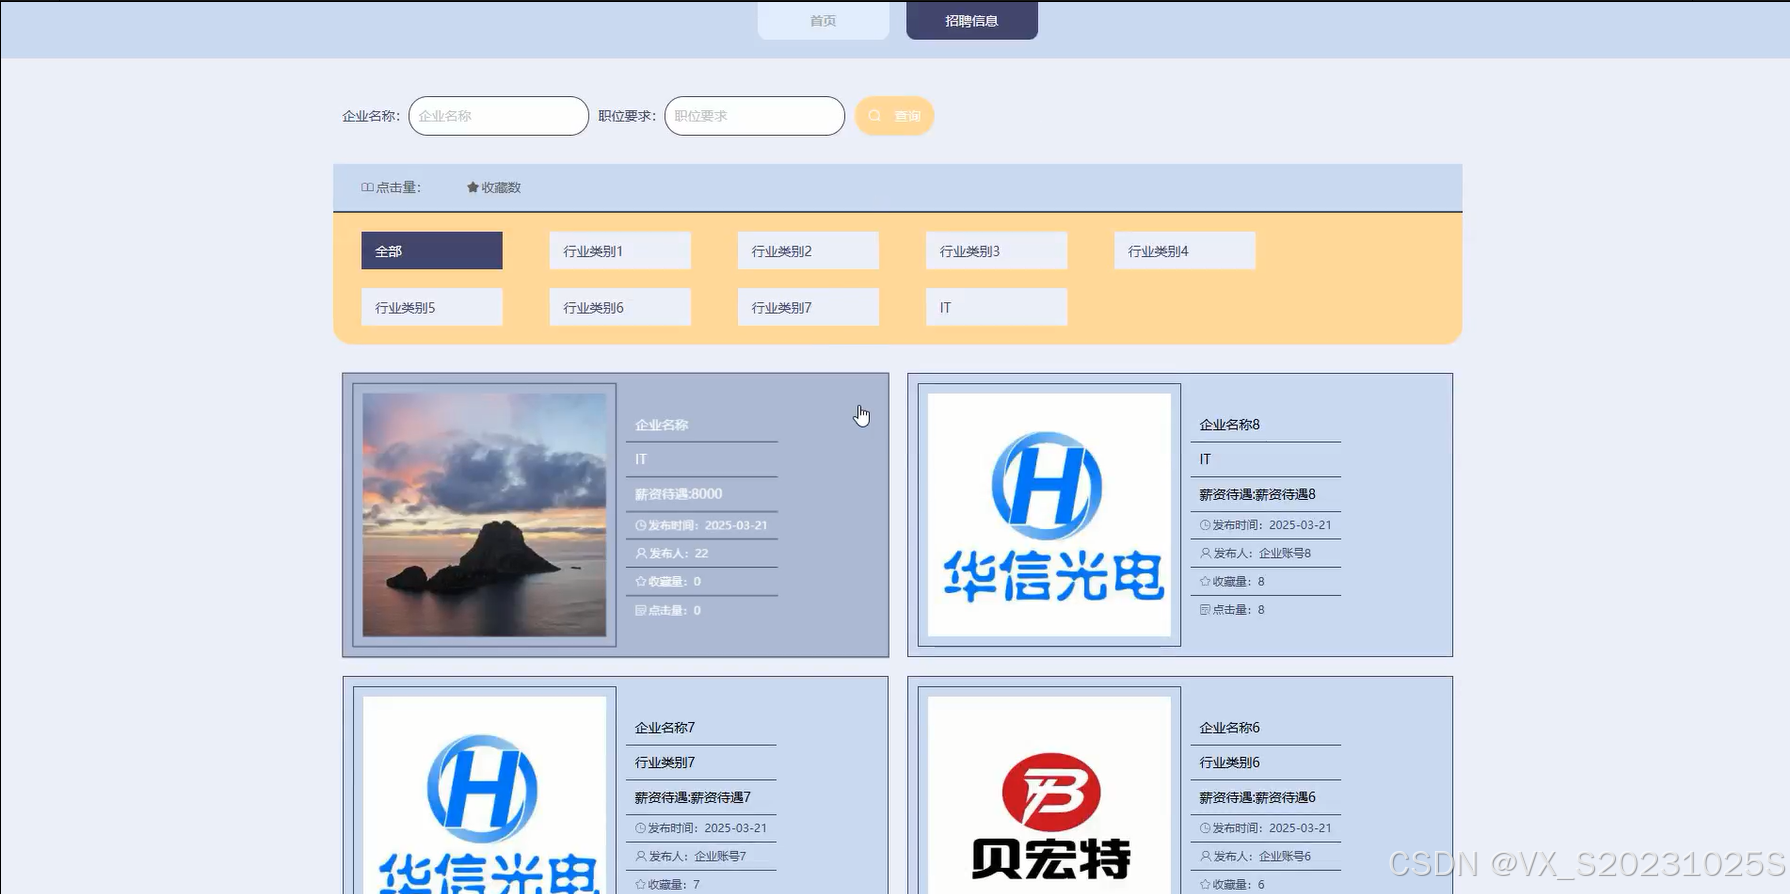Click user icon beside 发布人: 企业账号7
1790x894 pixels.
pyautogui.click(x=641, y=856)
